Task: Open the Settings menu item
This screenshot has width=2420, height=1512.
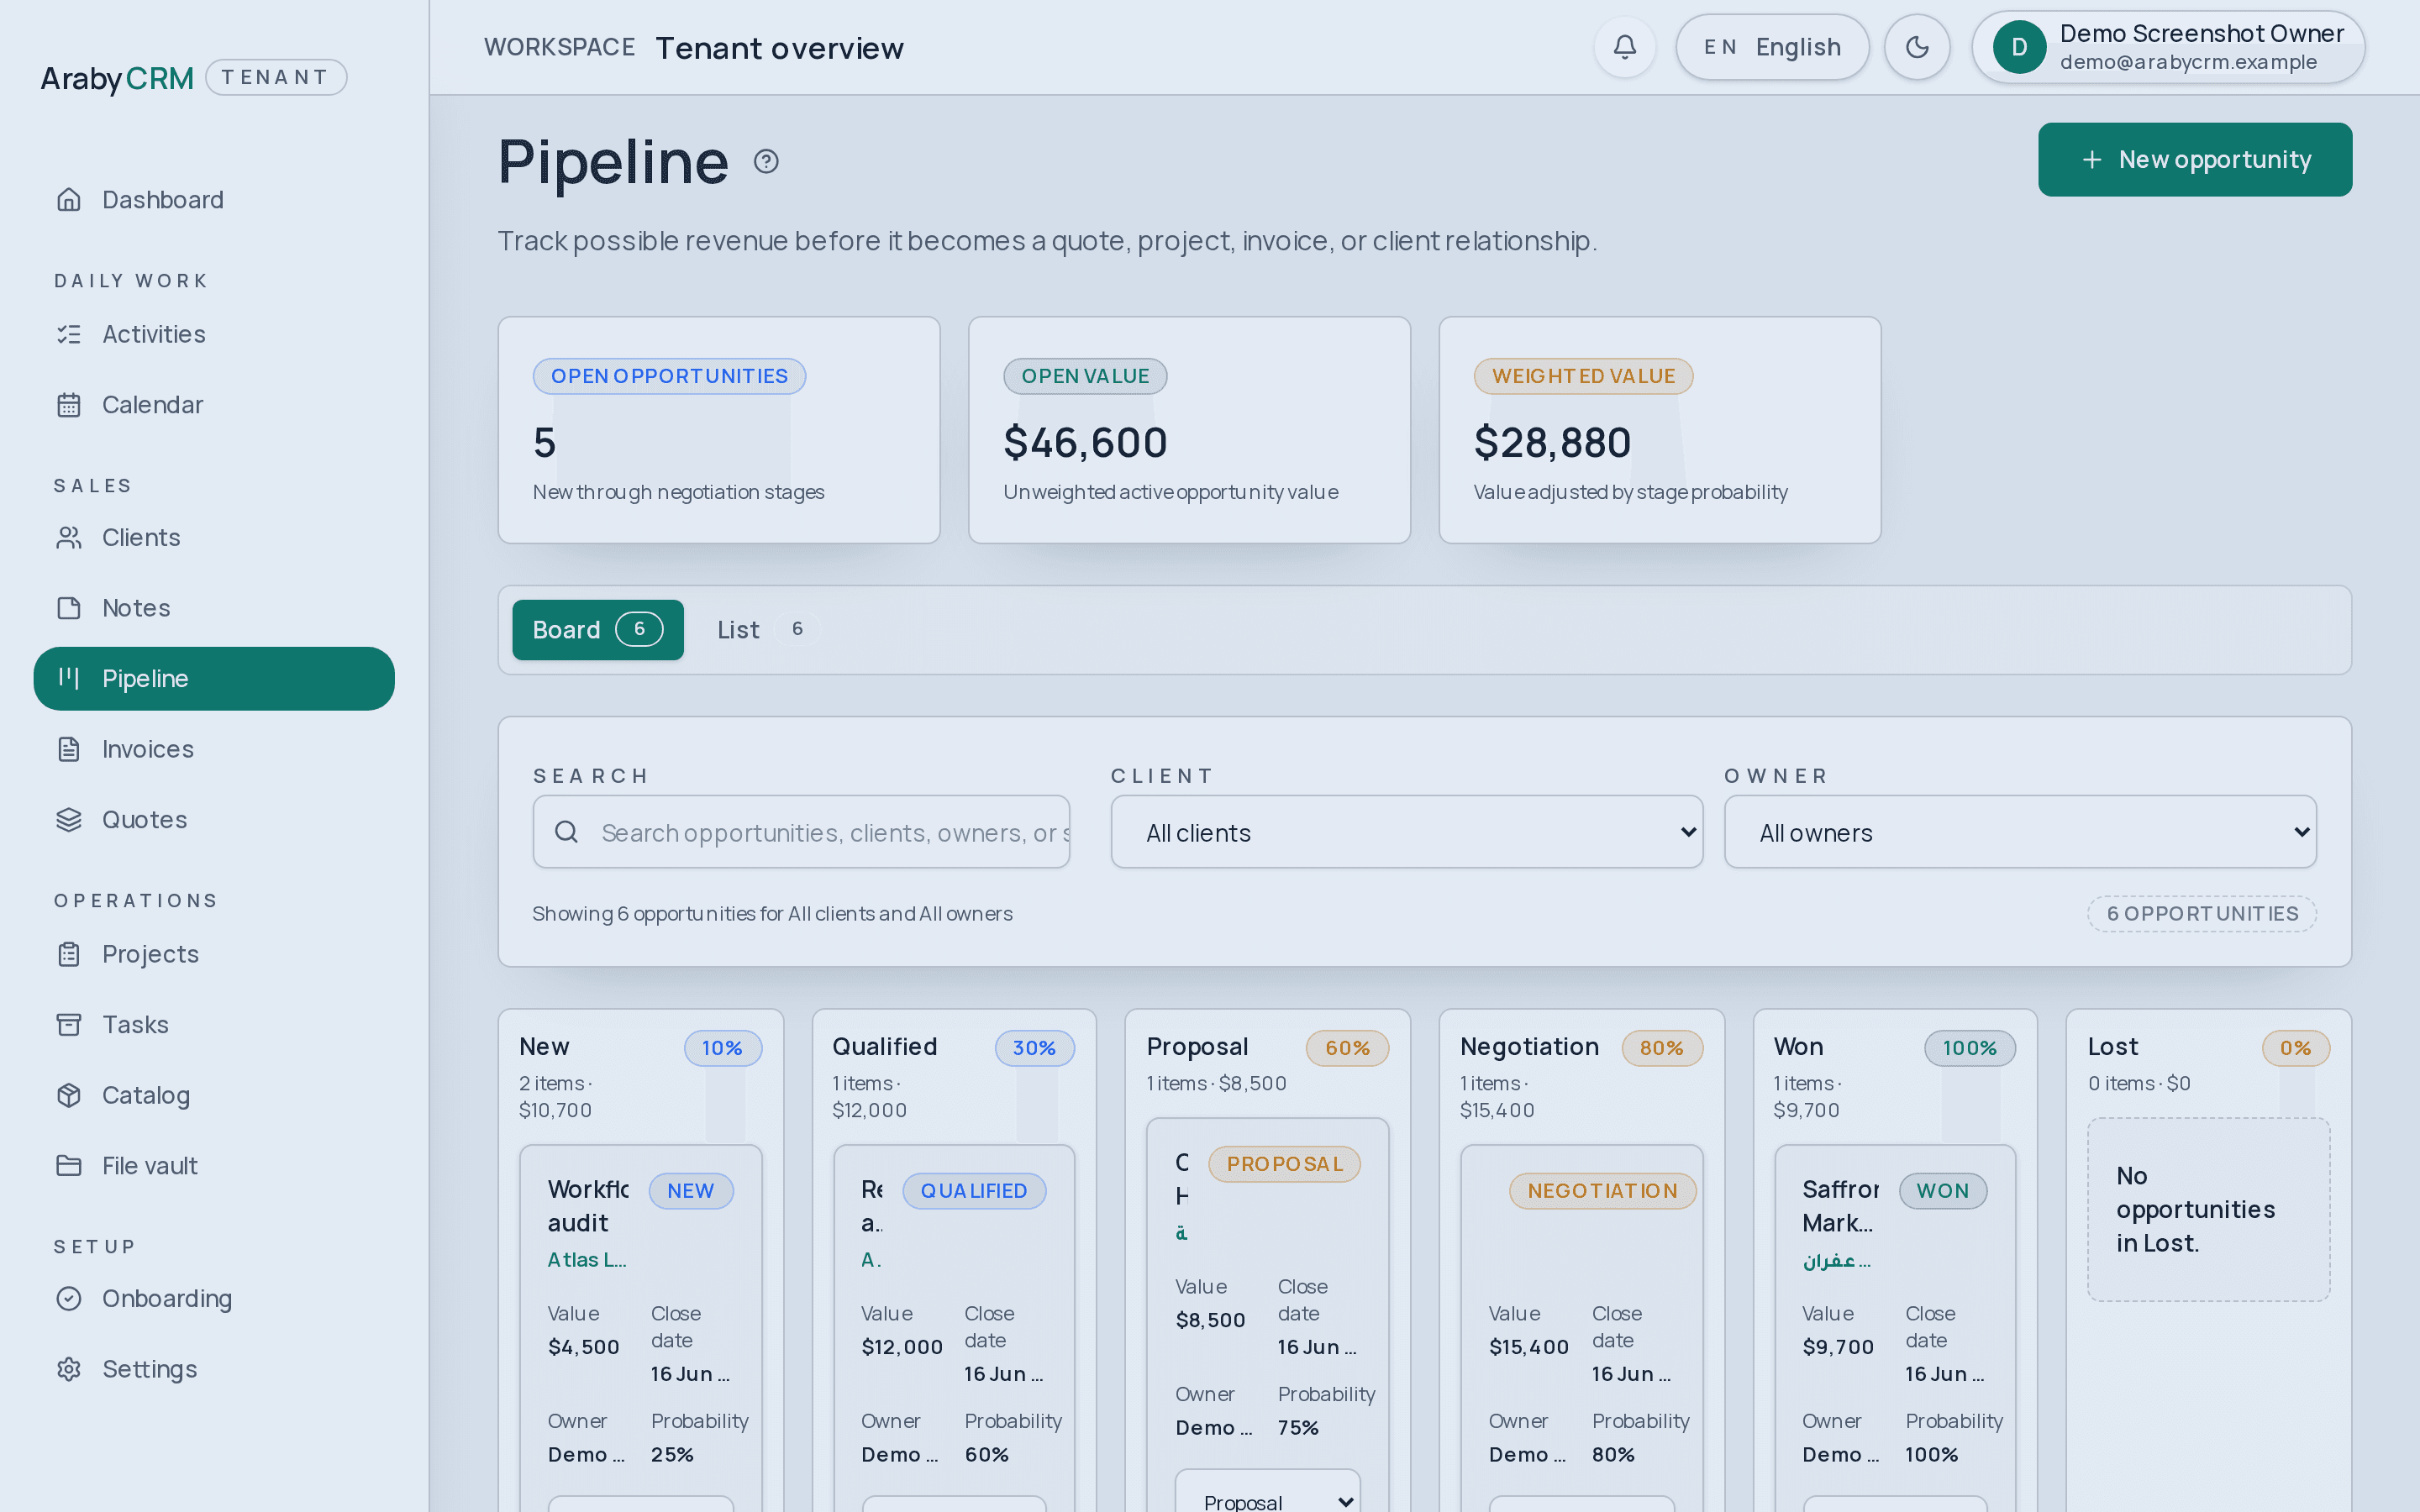Action: coord(214,1369)
